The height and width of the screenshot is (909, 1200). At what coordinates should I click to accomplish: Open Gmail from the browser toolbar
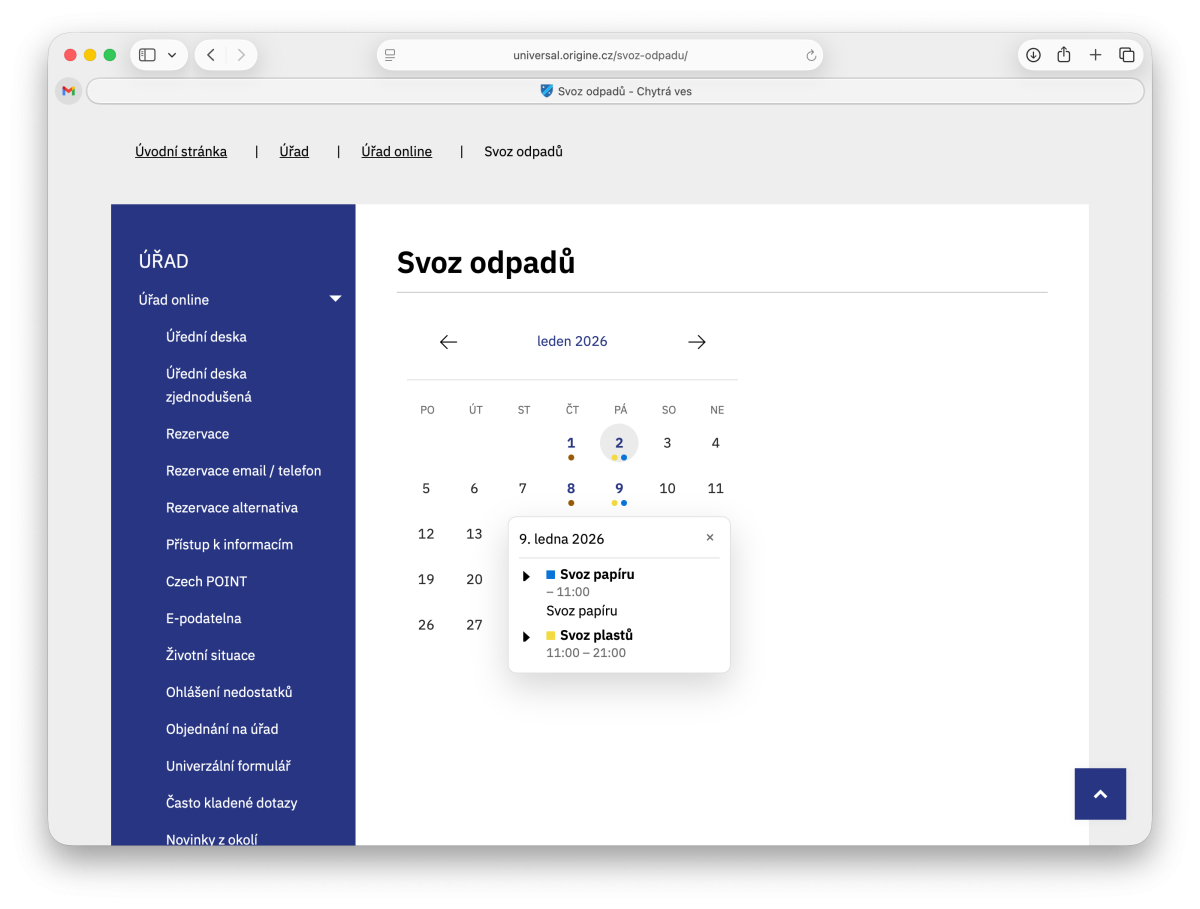(67, 90)
